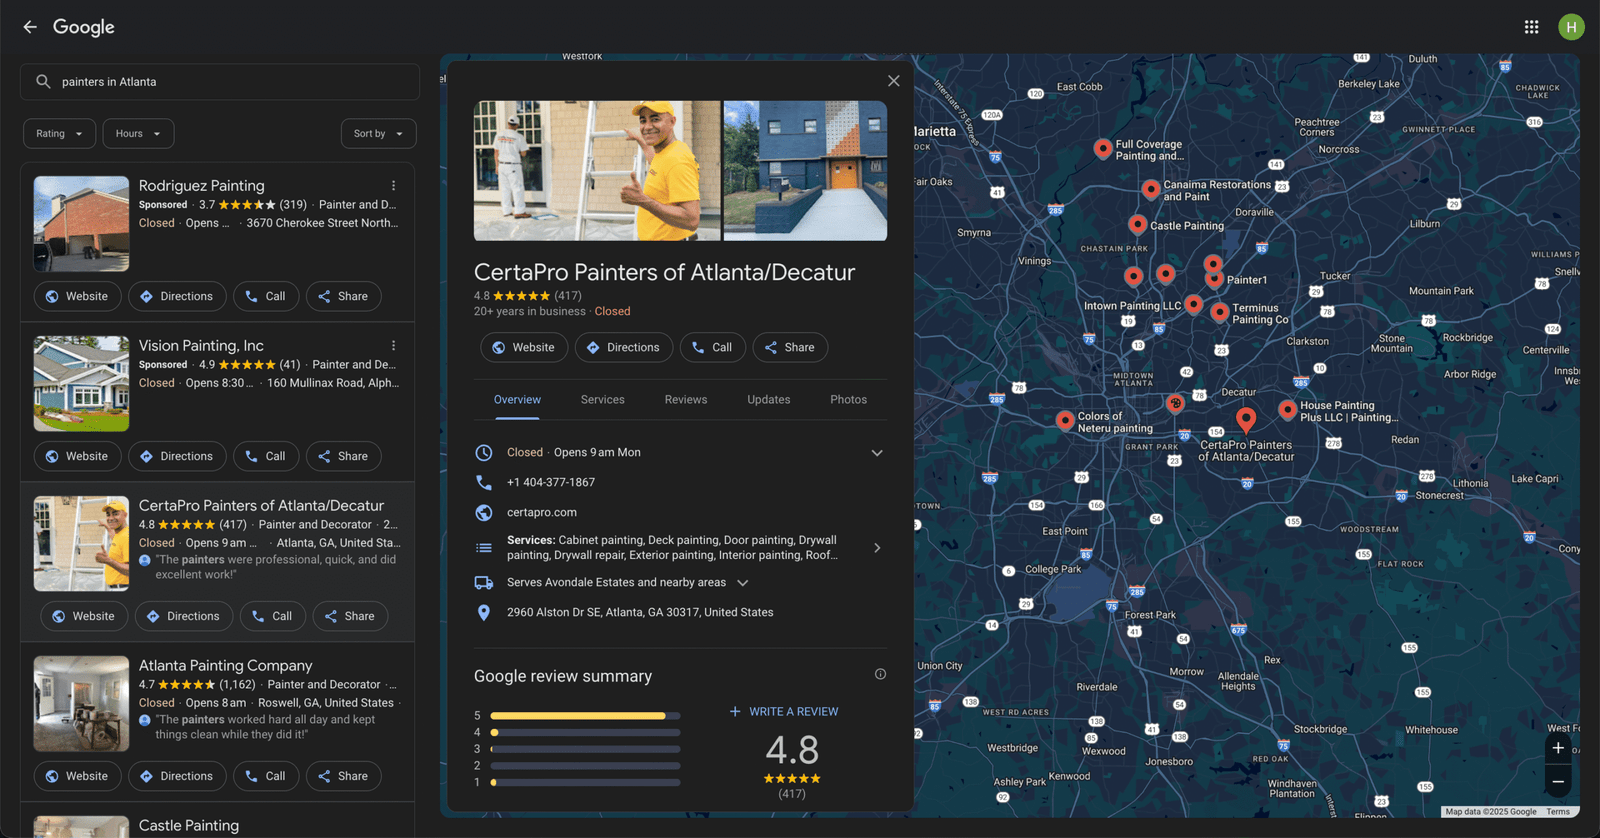Zoom in on the map
Viewport: 1600px width, 838px height.
pos(1558,748)
